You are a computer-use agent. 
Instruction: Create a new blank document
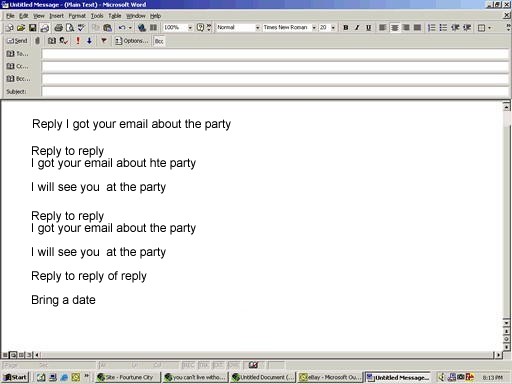pyautogui.click(x=10, y=28)
